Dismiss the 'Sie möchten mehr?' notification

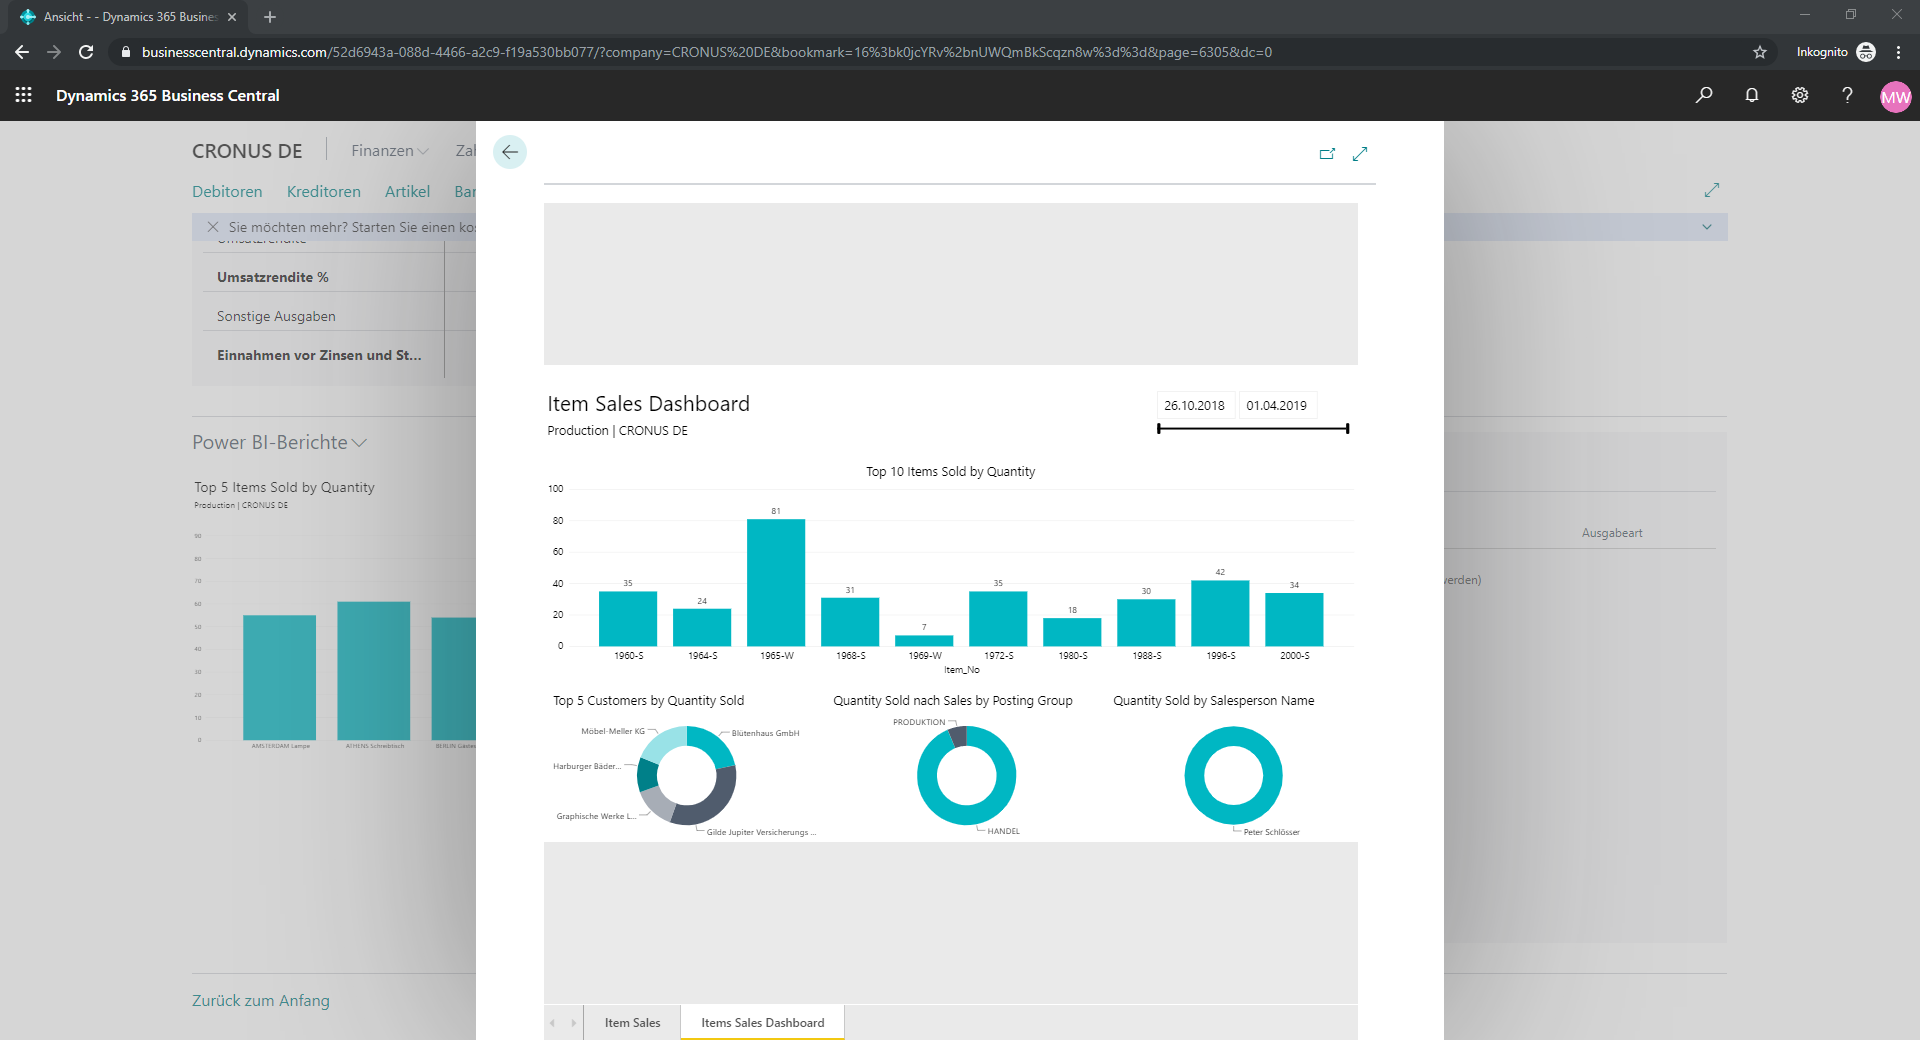pyautogui.click(x=213, y=227)
